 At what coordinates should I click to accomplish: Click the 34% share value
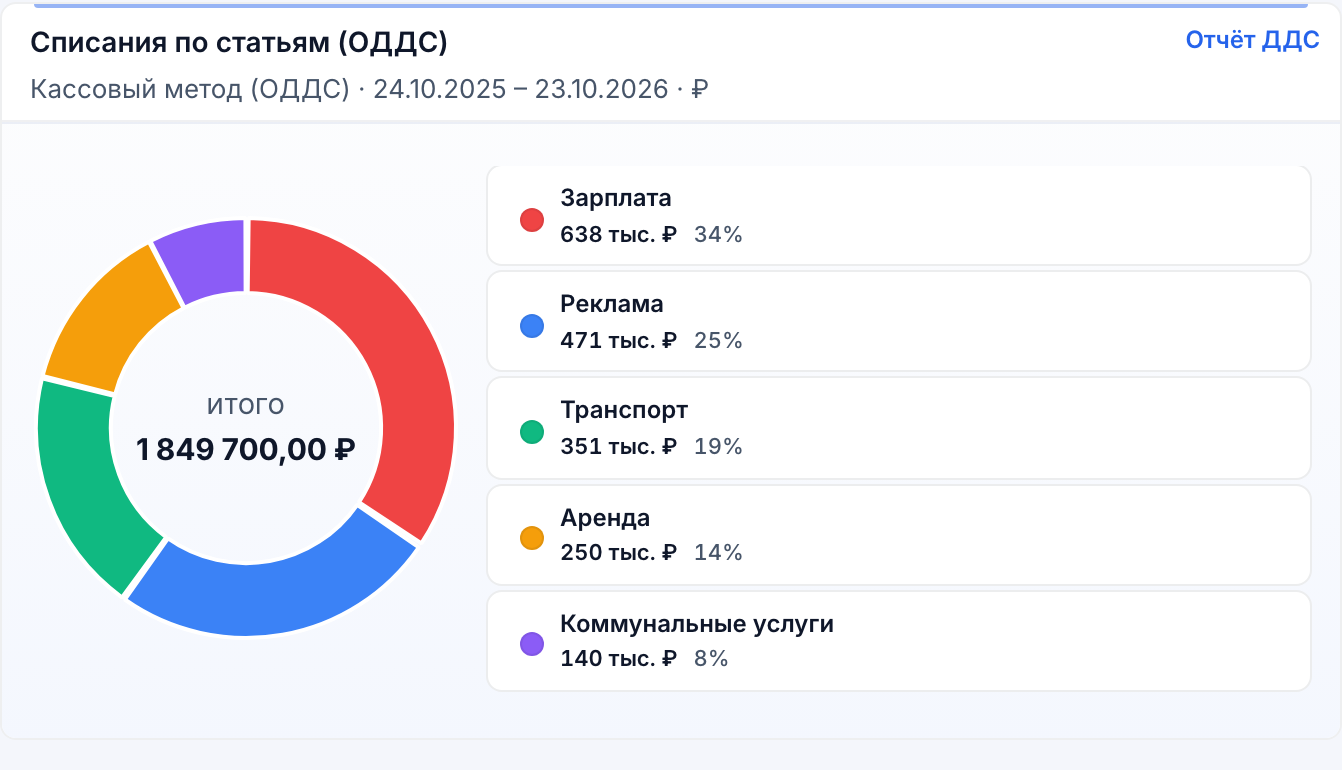pyautogui.click(x=718, y=235)
